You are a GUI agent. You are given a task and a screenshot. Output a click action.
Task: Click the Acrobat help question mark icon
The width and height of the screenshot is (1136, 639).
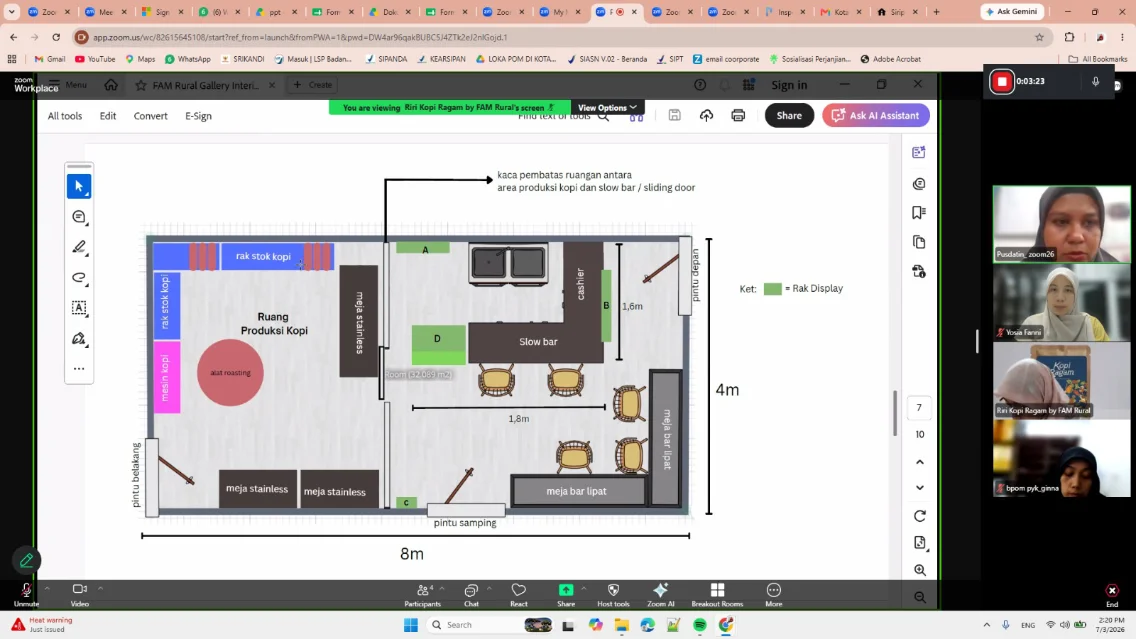pyautogui.click(x=700, y=85)
